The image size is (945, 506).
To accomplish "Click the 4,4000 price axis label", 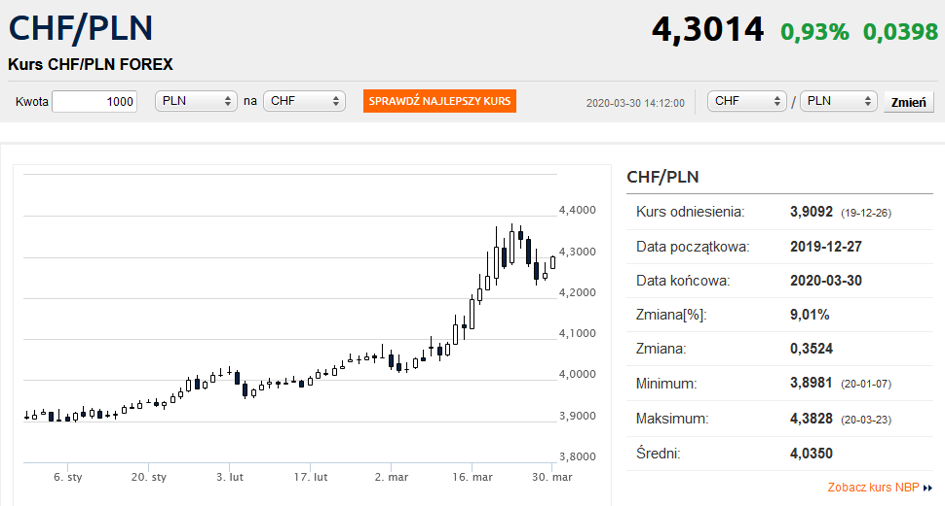I will (577, 210).
